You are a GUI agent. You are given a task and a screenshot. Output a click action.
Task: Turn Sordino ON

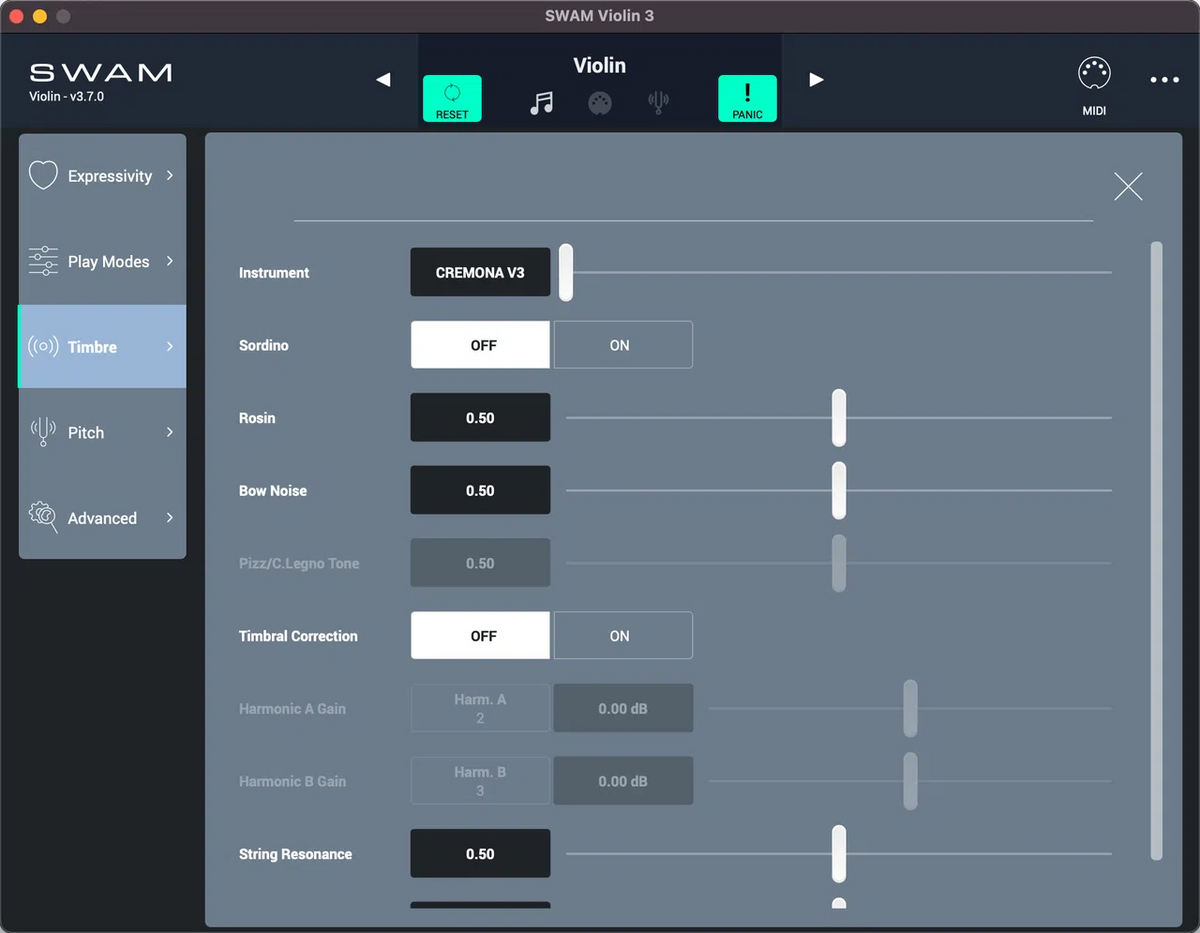point(622,344)
